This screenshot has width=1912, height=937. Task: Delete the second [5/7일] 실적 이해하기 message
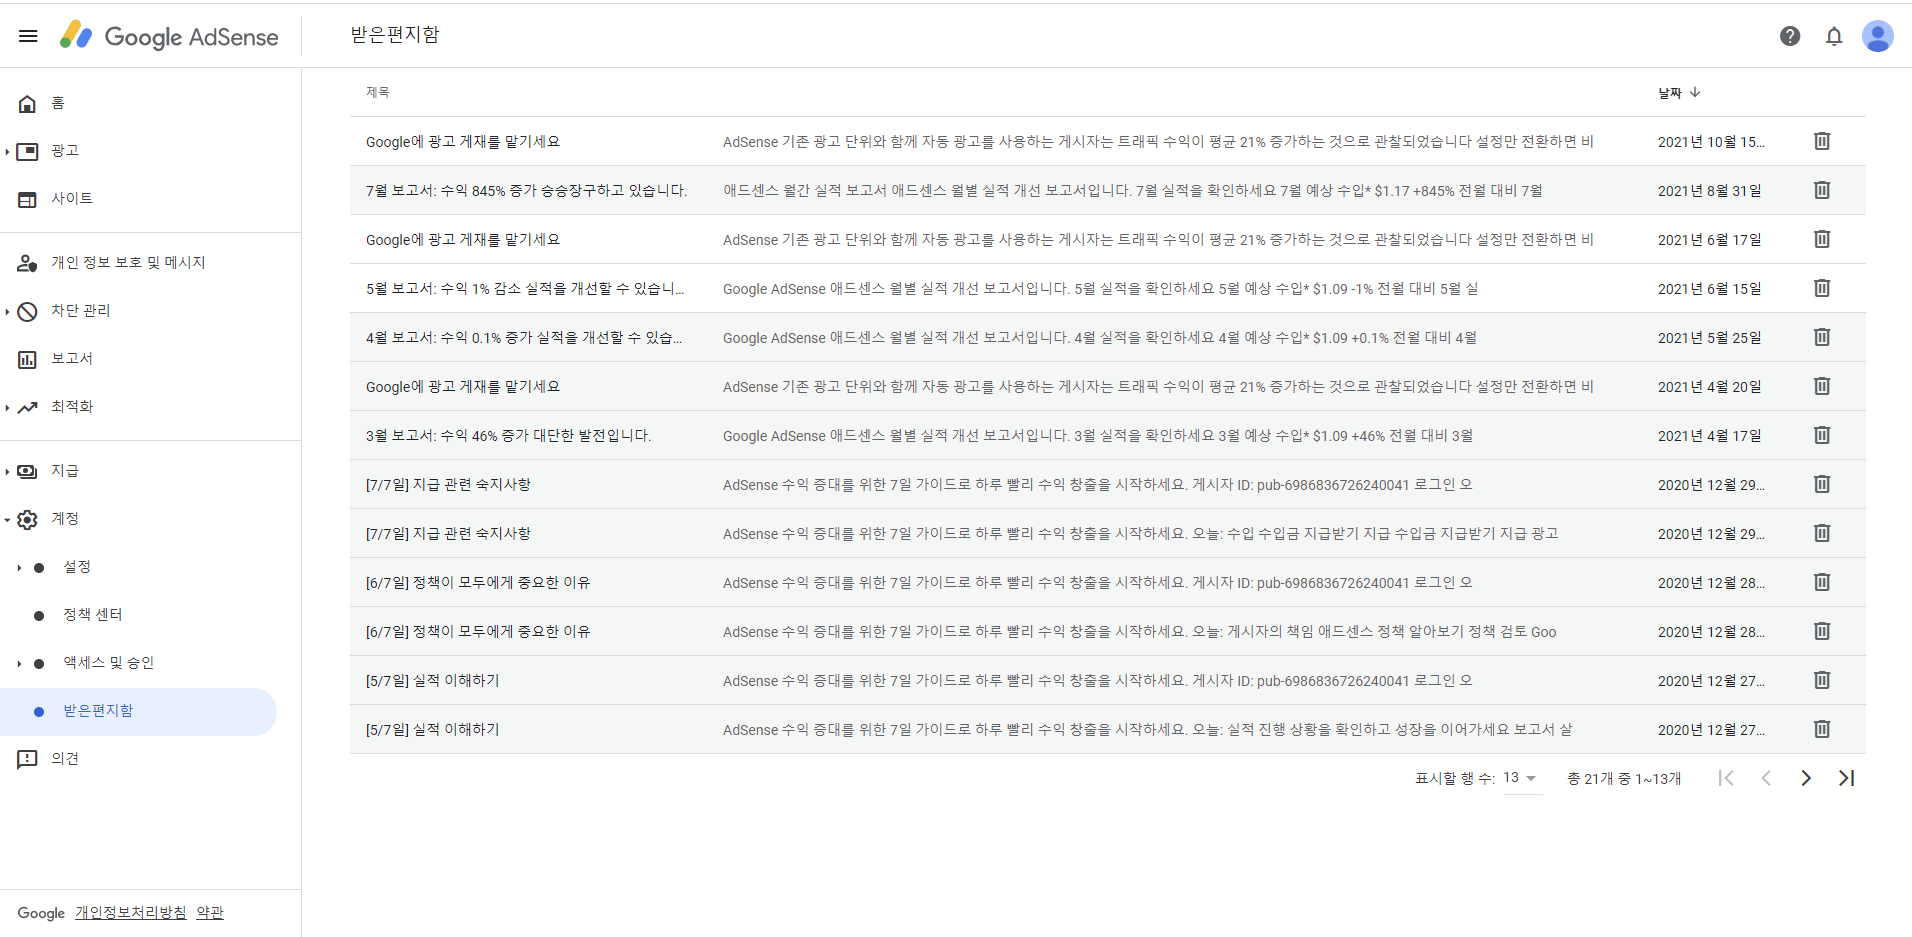[x=1822, y=729]
